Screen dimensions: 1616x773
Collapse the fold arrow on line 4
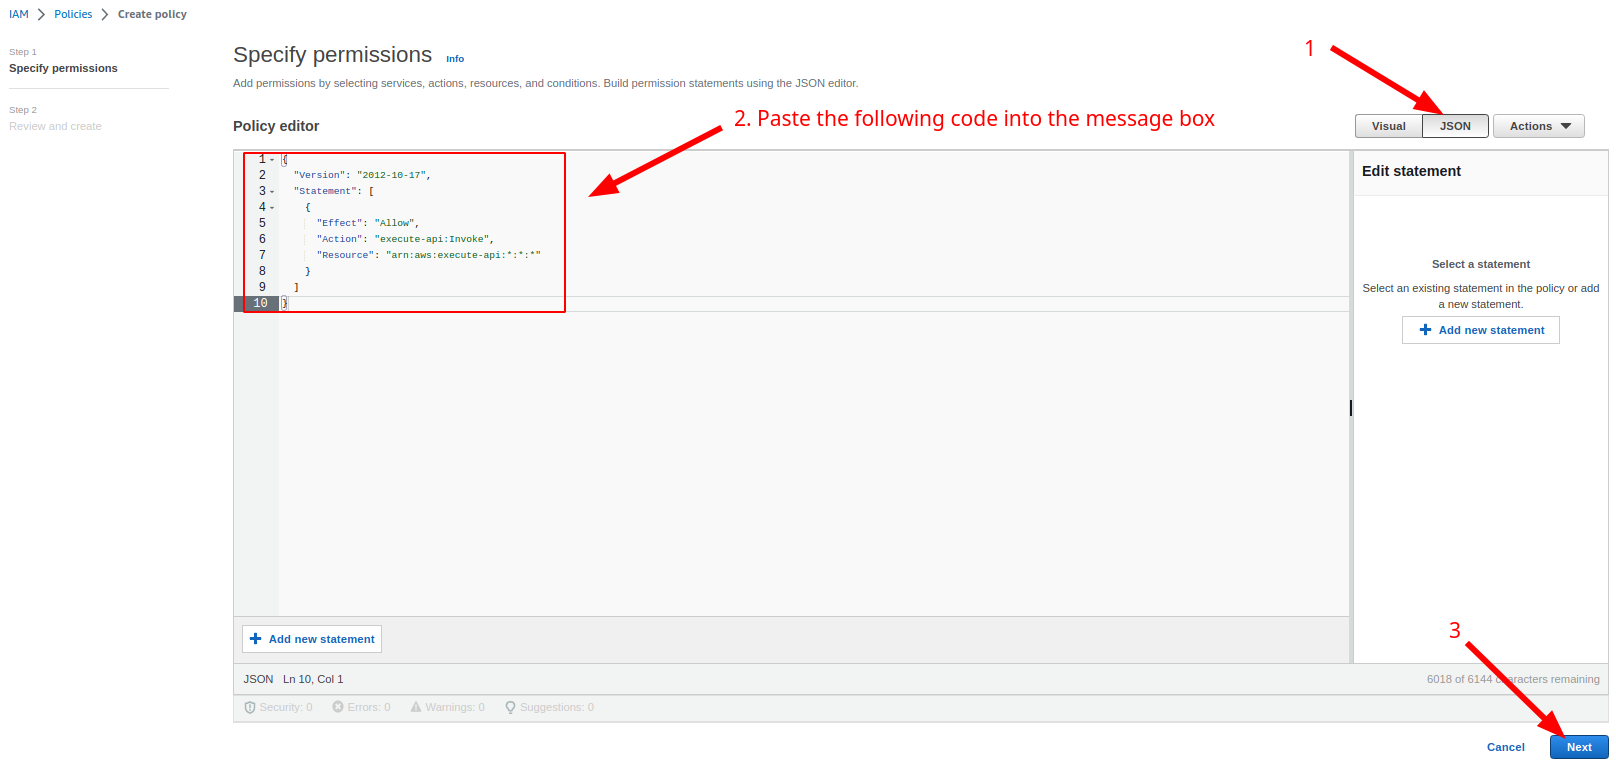(272, 208)
